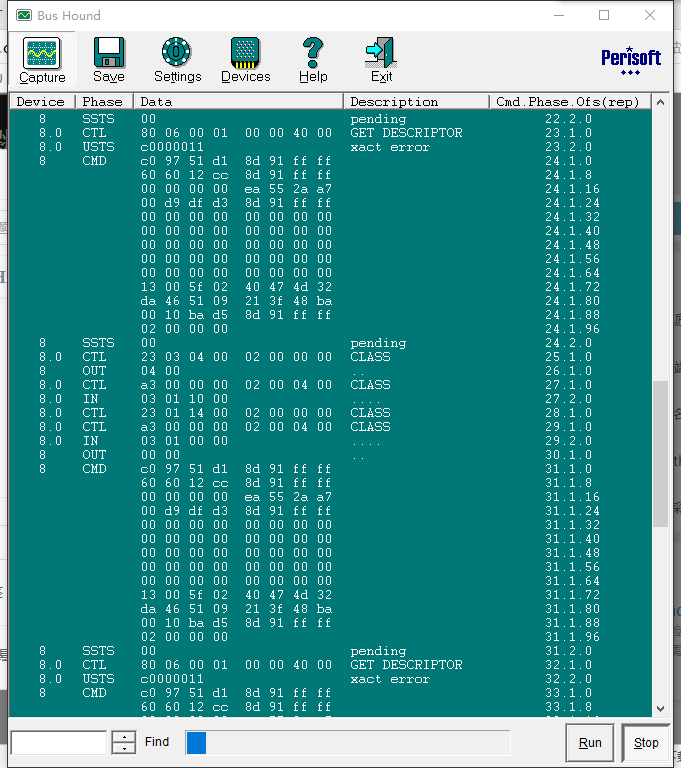Select the CLASS row 29.1.0
The width and height of the screenshot is (681, 768).
coord(331,427)
